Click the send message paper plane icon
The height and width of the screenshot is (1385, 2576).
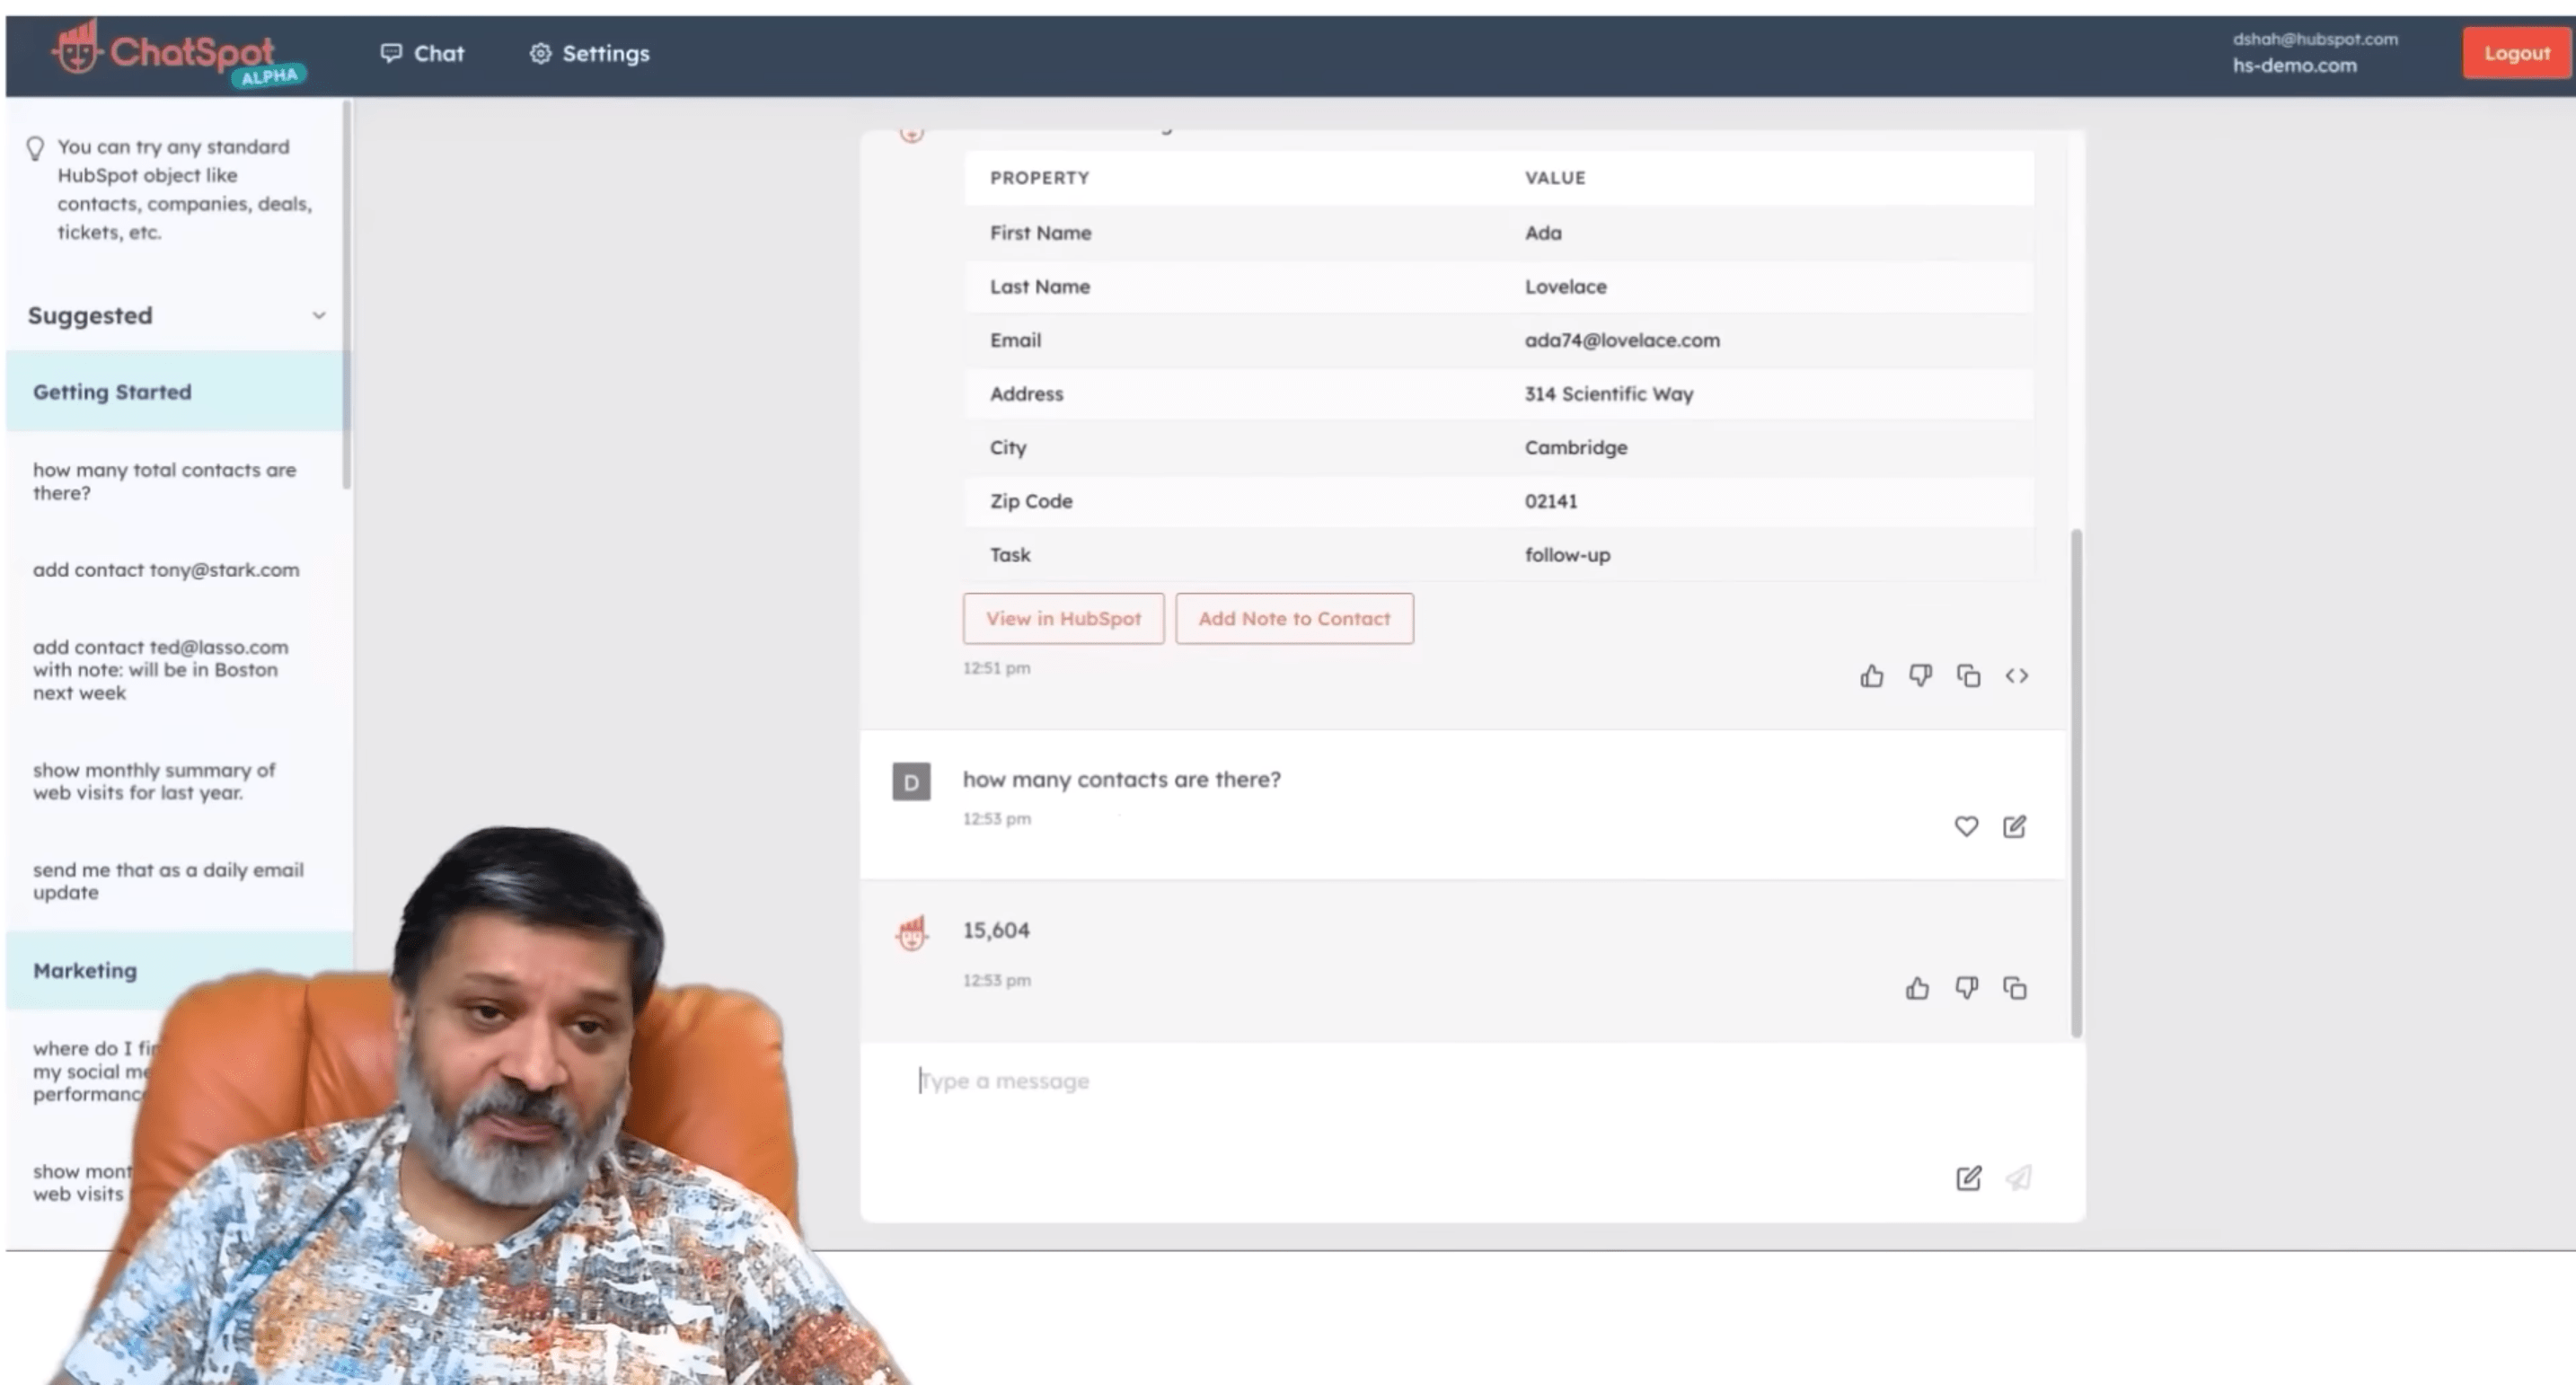pos(2018,1178)
